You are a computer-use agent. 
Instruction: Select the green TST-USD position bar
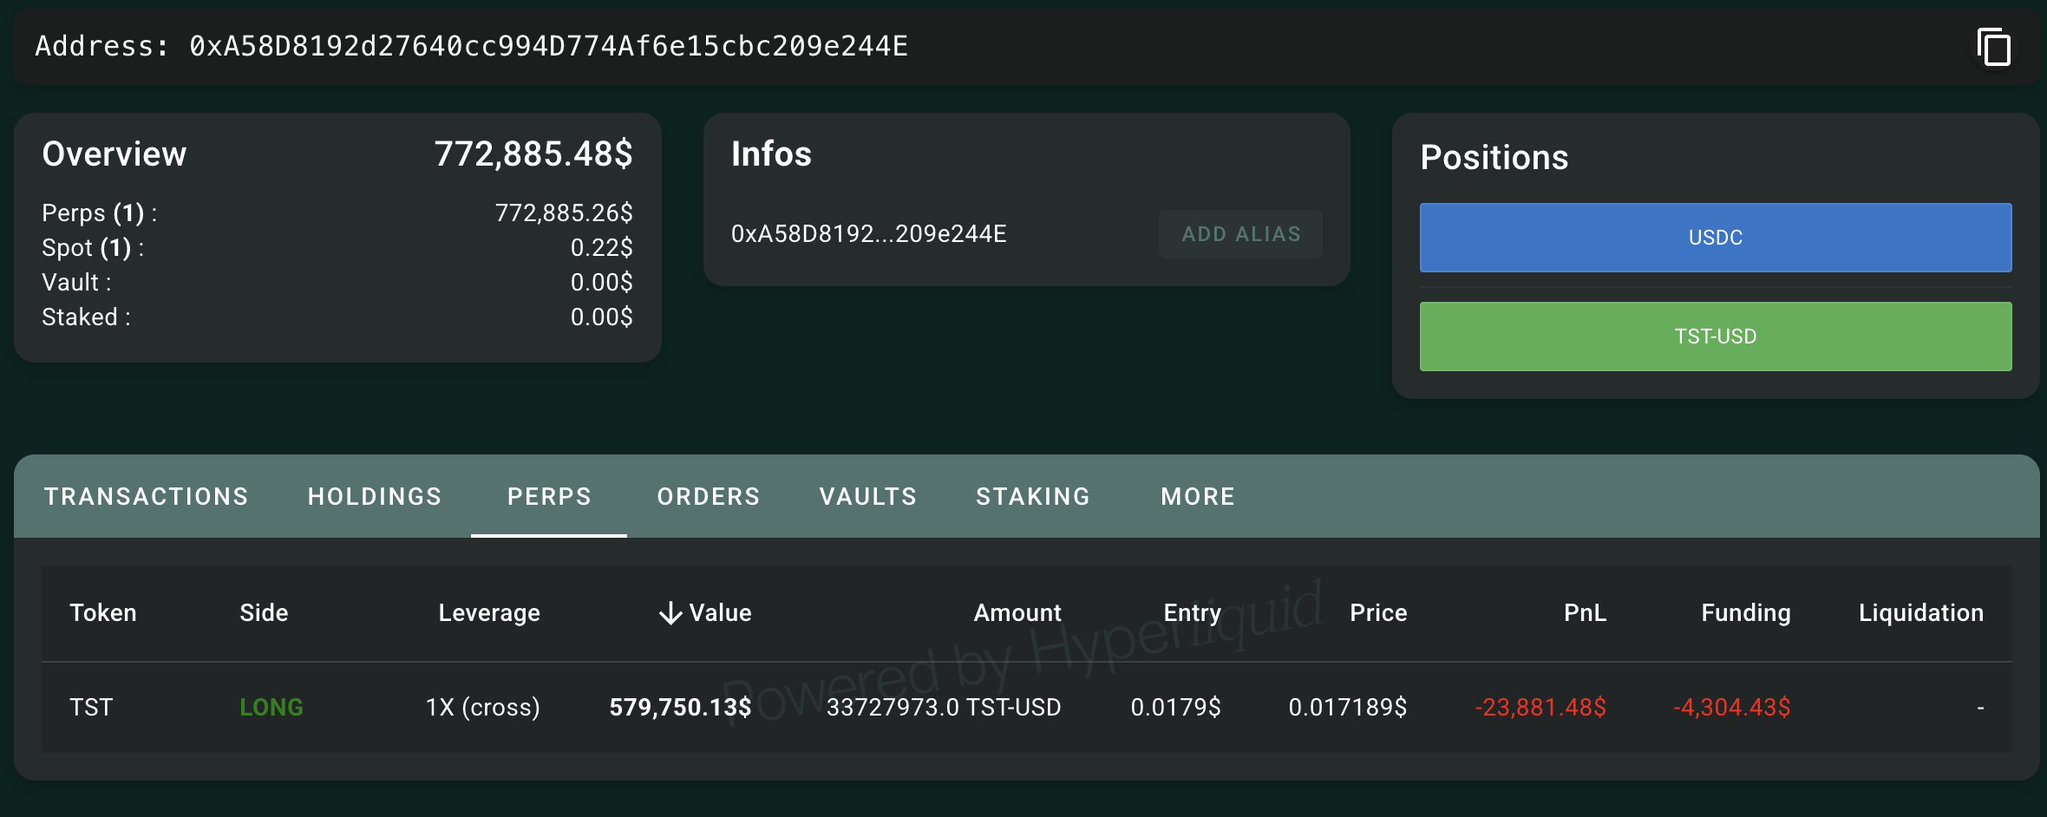pos(1715,337)
